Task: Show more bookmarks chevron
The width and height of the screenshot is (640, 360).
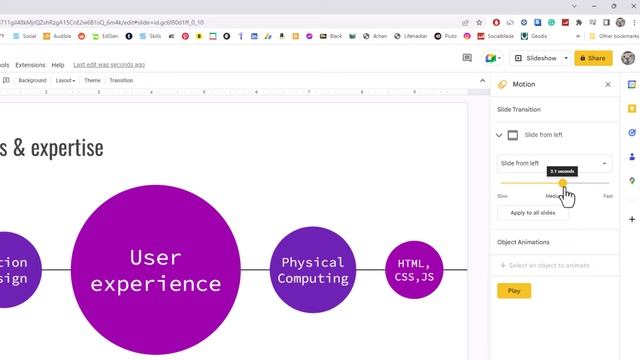Action: pyautogui.click(x=578, y=36)
